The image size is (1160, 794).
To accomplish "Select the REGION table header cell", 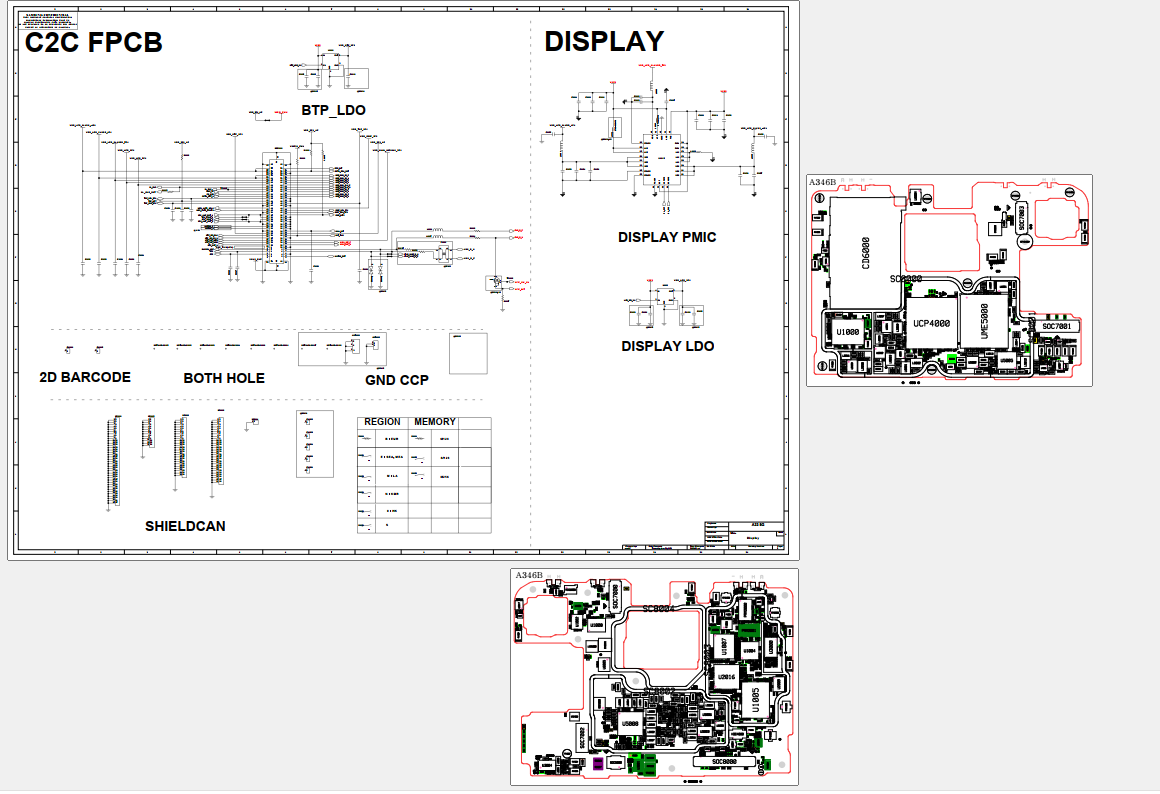I will click(x=382, y=422).
